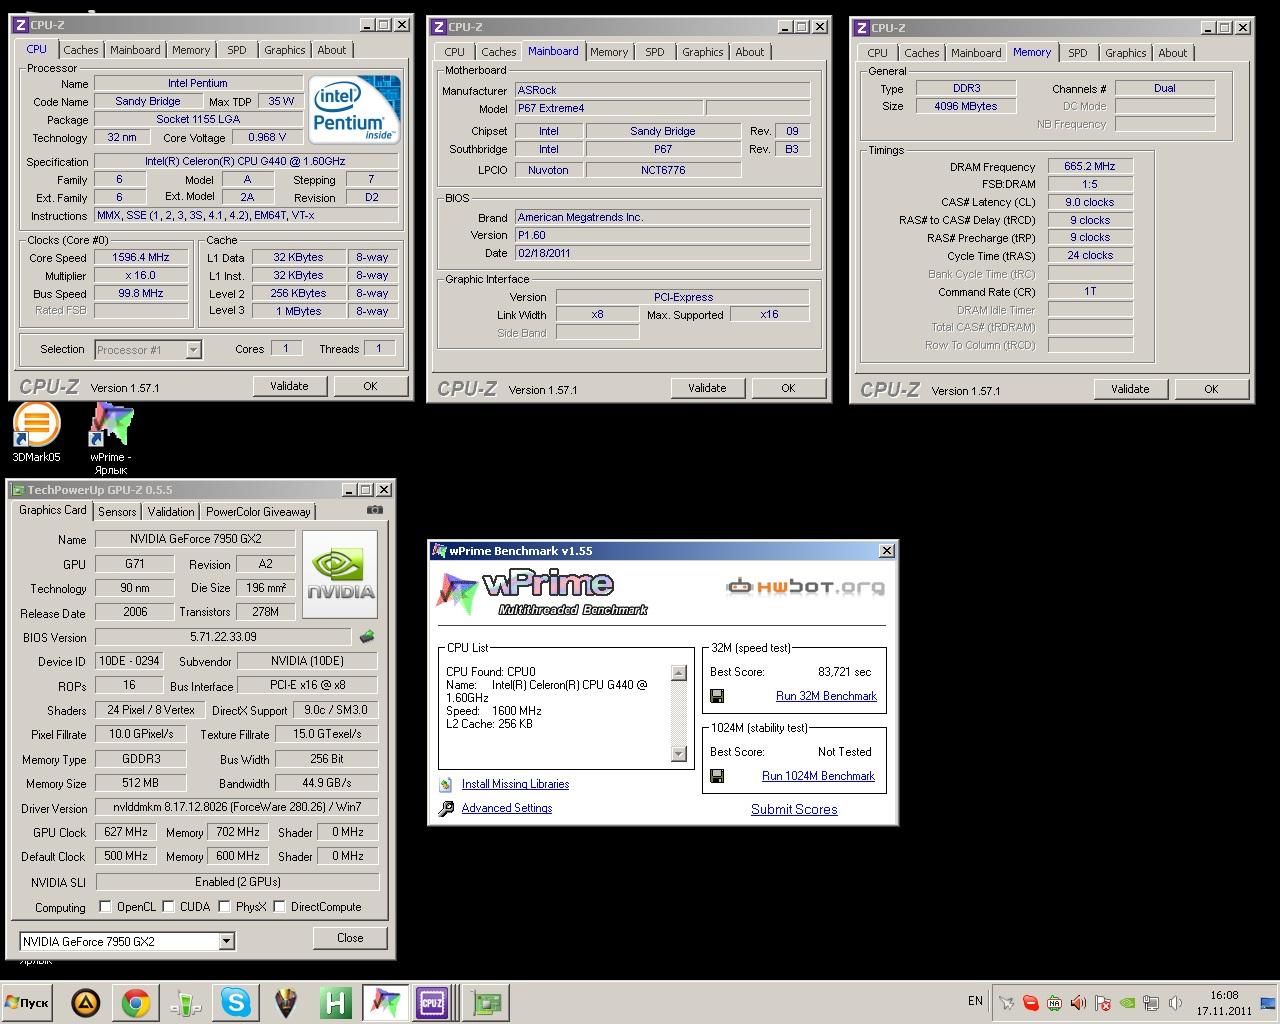Click the shield-shaped icon in the taskbar
Screen dimensions: 1280x1024
point(286,1002)
